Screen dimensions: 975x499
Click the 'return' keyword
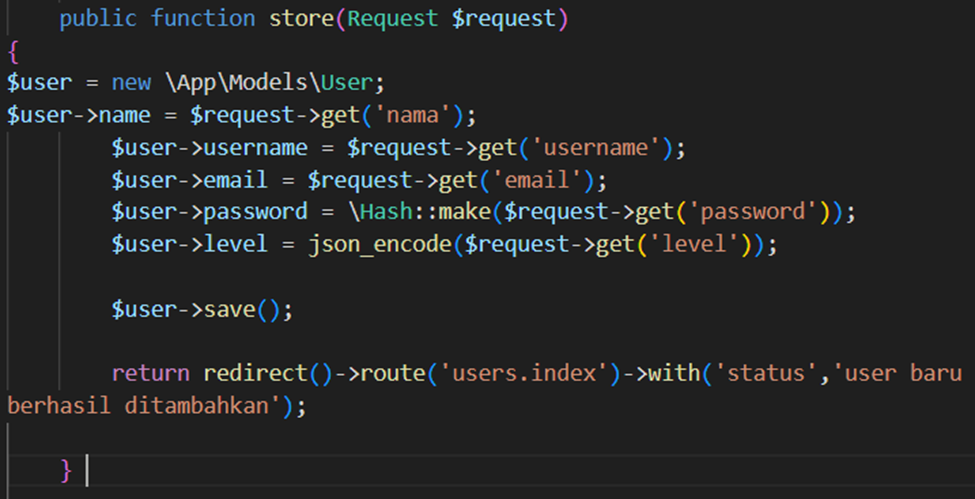pyautogui.click(x=150, y=373)
